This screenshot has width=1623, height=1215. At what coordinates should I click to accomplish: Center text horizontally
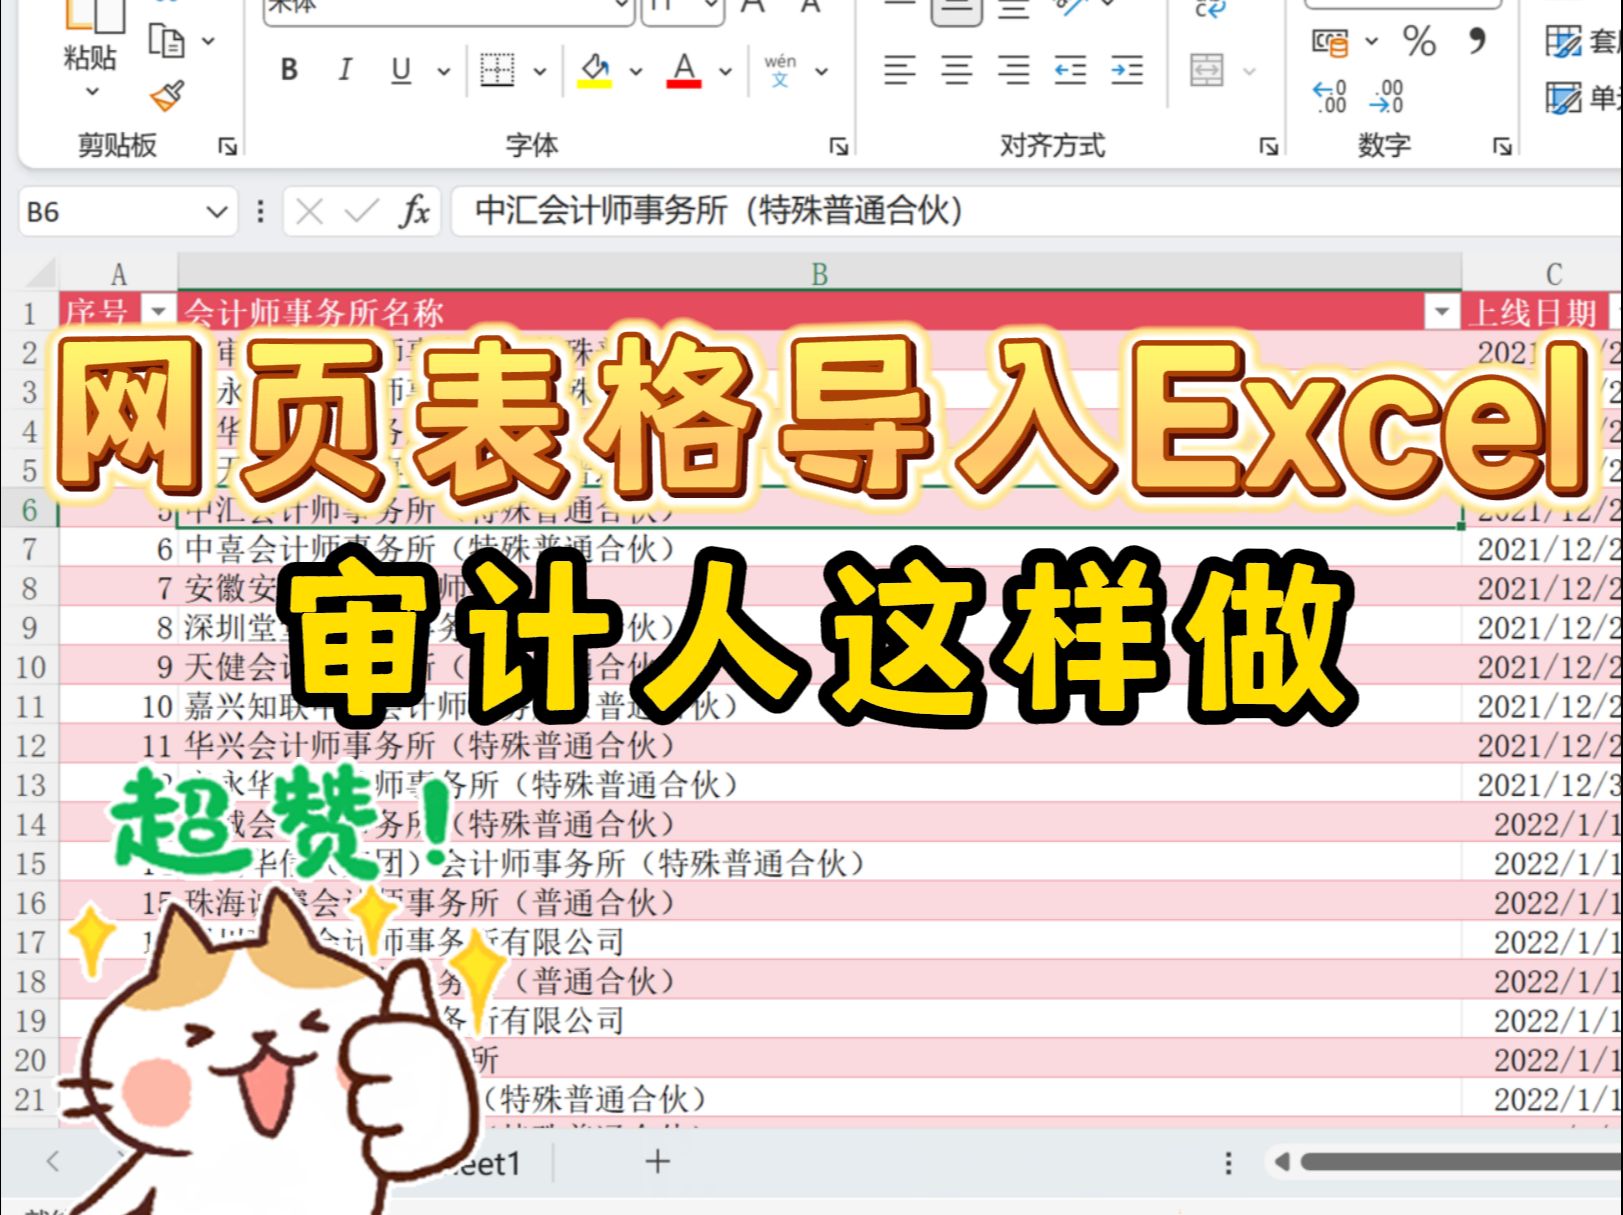(x=957, y=70)
